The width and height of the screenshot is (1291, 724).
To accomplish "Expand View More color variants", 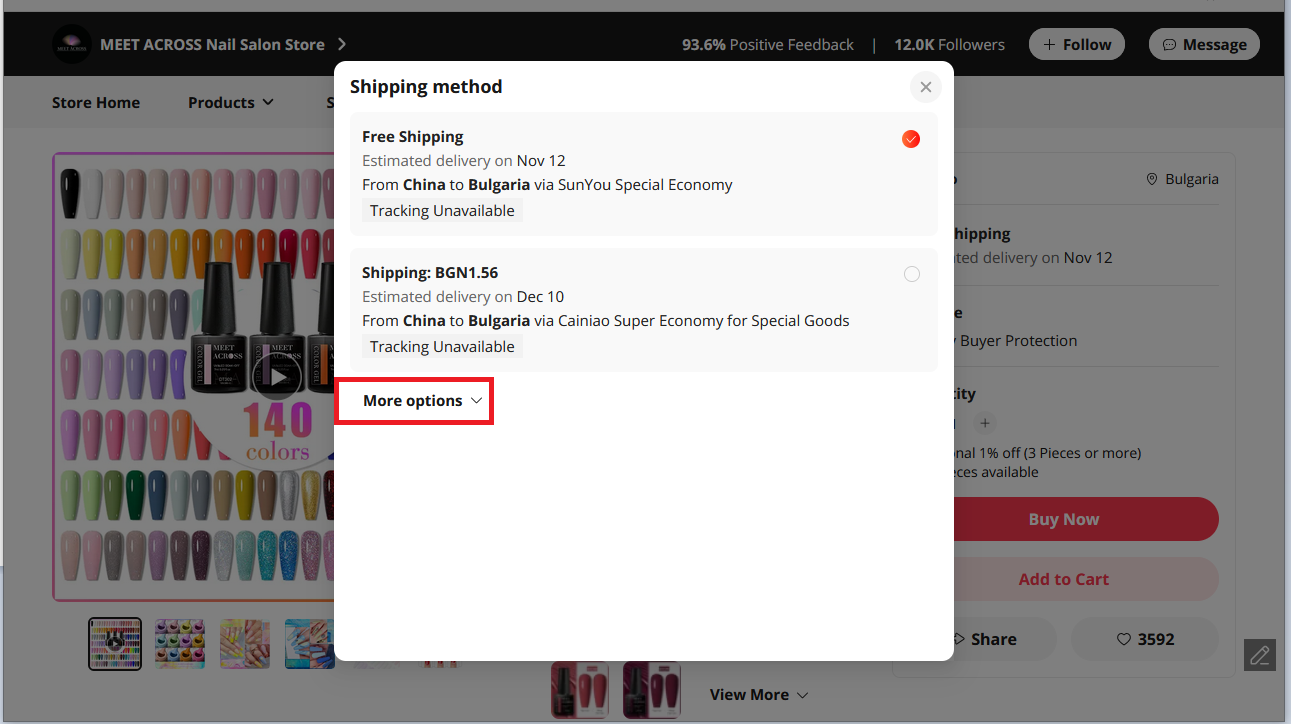I will [x=758, y=694].
